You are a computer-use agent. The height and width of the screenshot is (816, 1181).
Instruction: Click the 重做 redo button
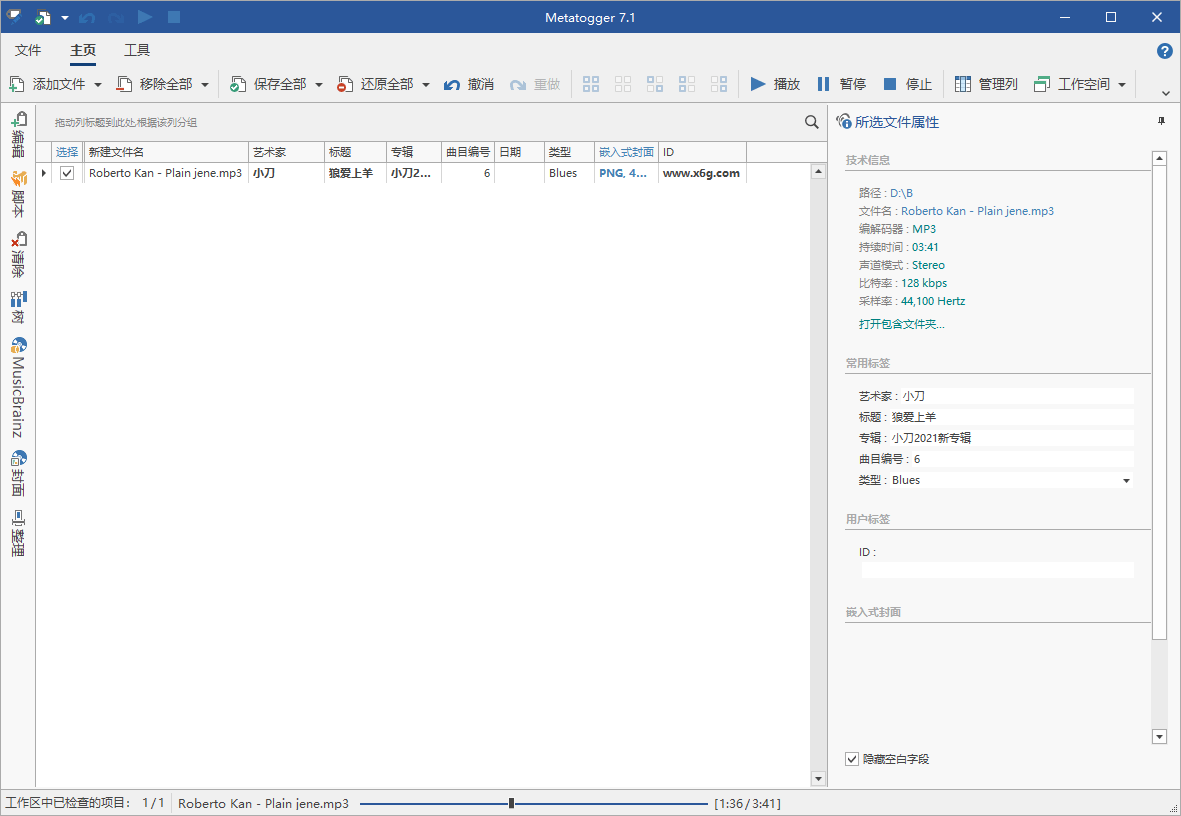[535, 84]
